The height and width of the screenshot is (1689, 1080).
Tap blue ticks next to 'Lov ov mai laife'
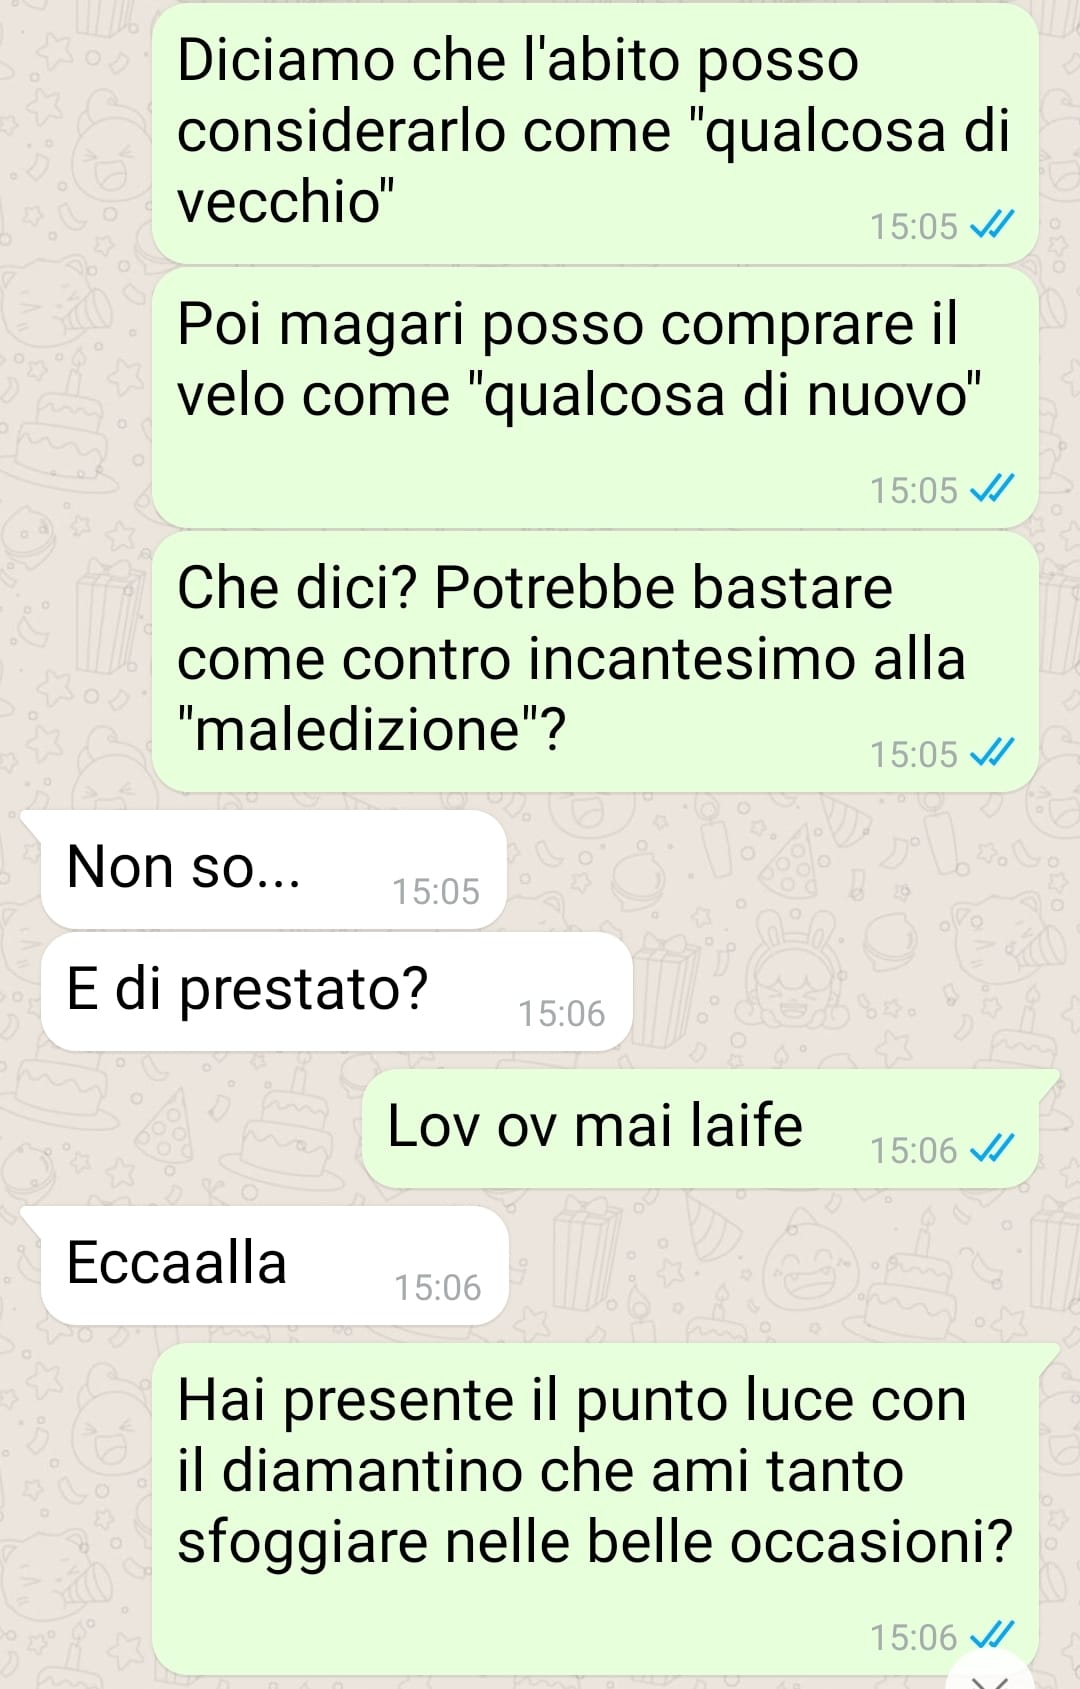(992, 1150)
